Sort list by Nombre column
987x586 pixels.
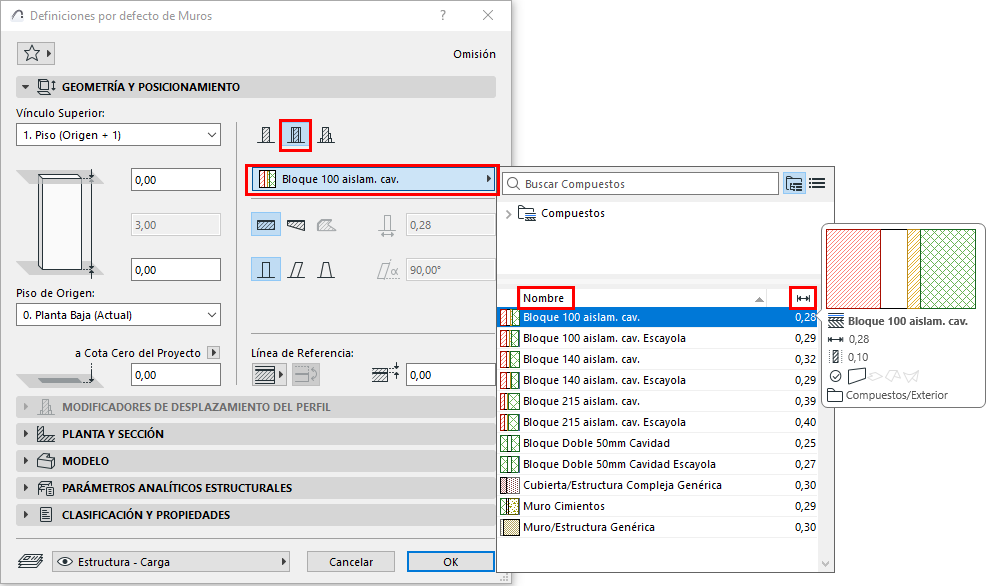point(544,298)
